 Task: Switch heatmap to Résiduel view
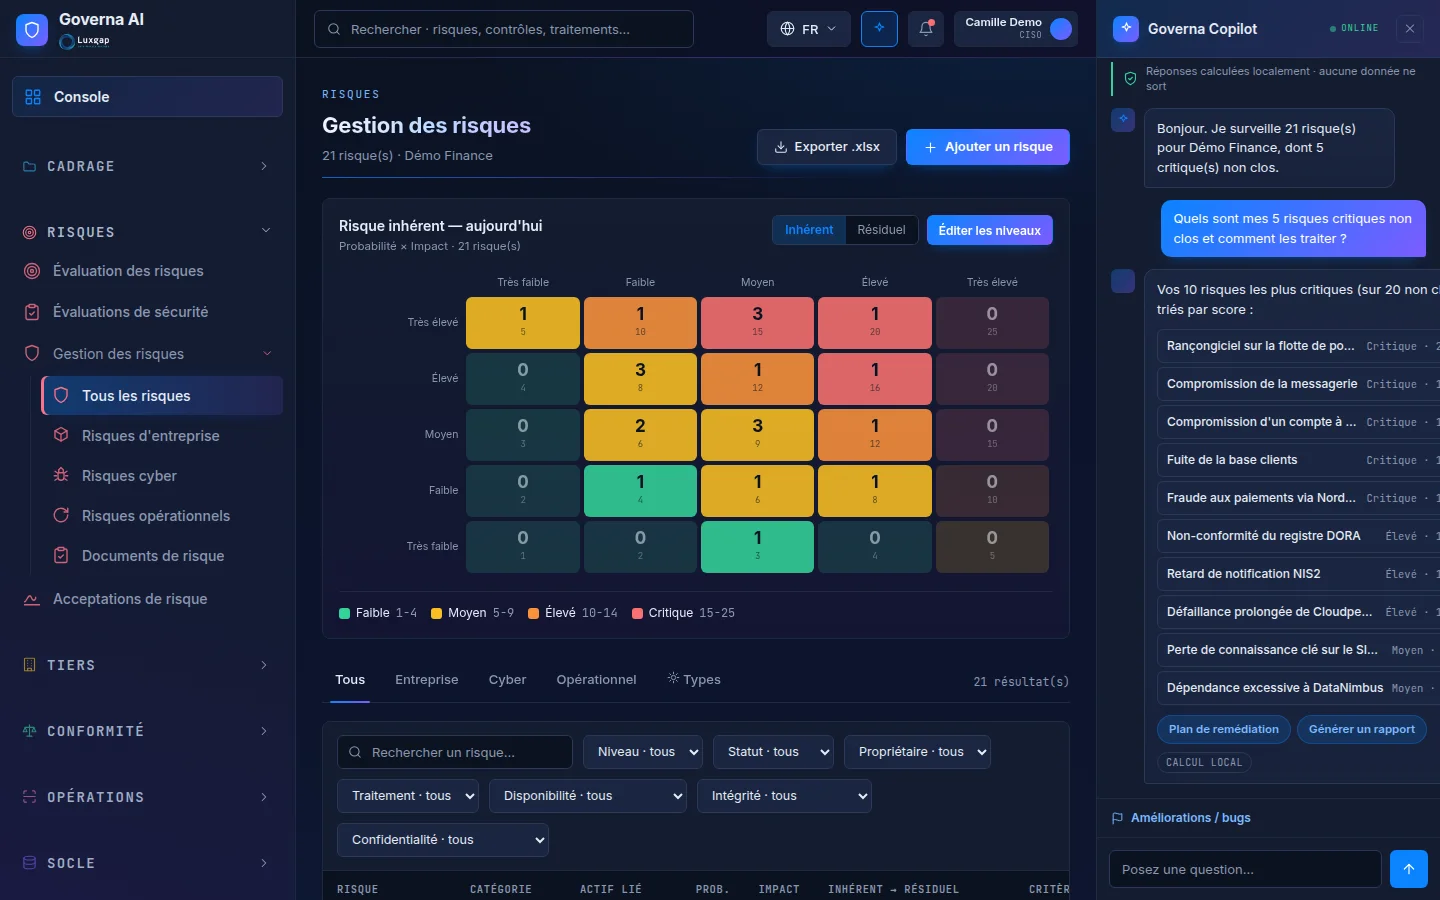click(881, 230)
